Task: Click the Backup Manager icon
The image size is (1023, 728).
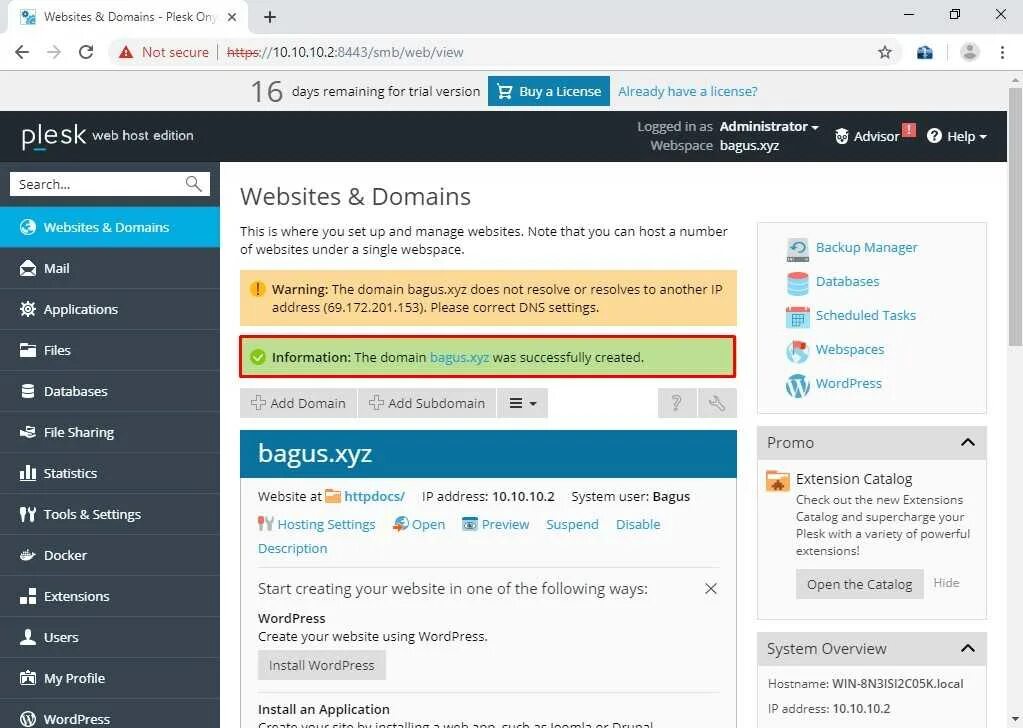Action: 797,249
